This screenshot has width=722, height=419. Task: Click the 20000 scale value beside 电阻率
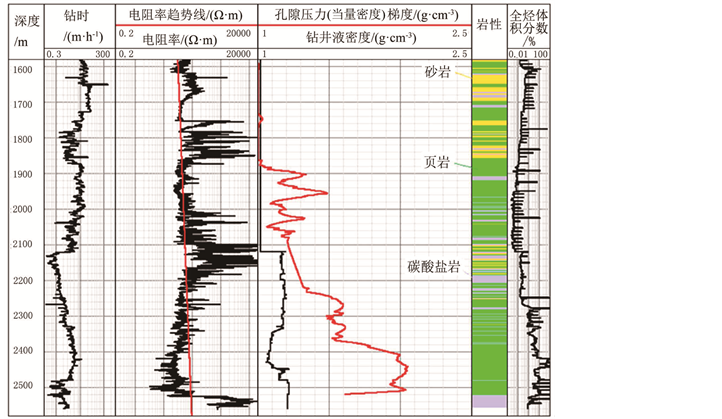click(x=239, y=54)
